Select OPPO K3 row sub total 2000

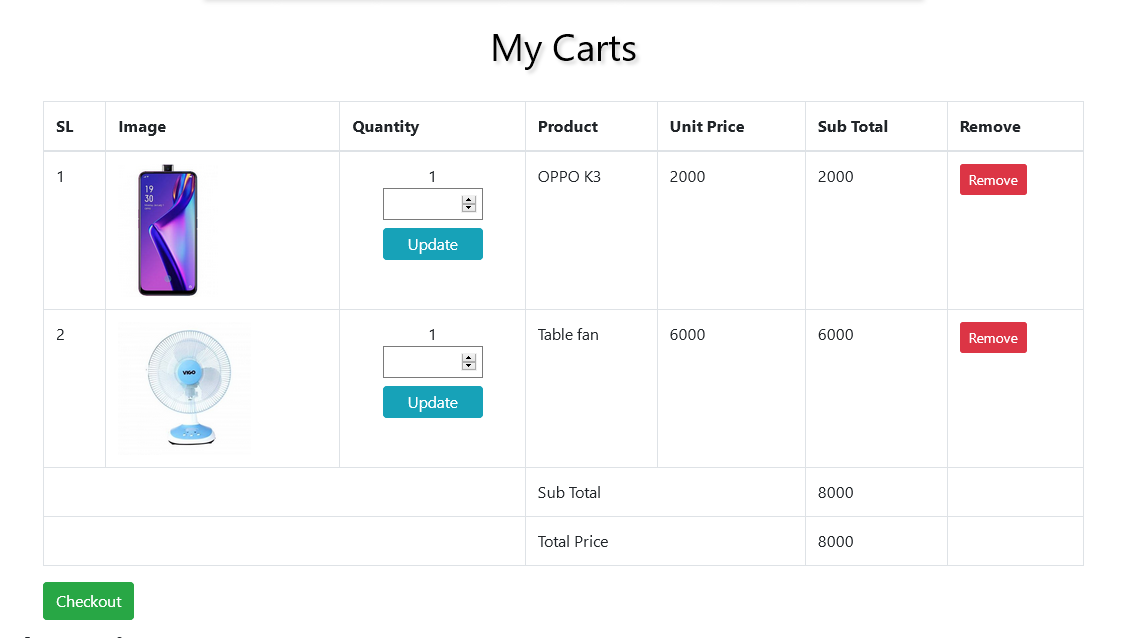point(835,177)
